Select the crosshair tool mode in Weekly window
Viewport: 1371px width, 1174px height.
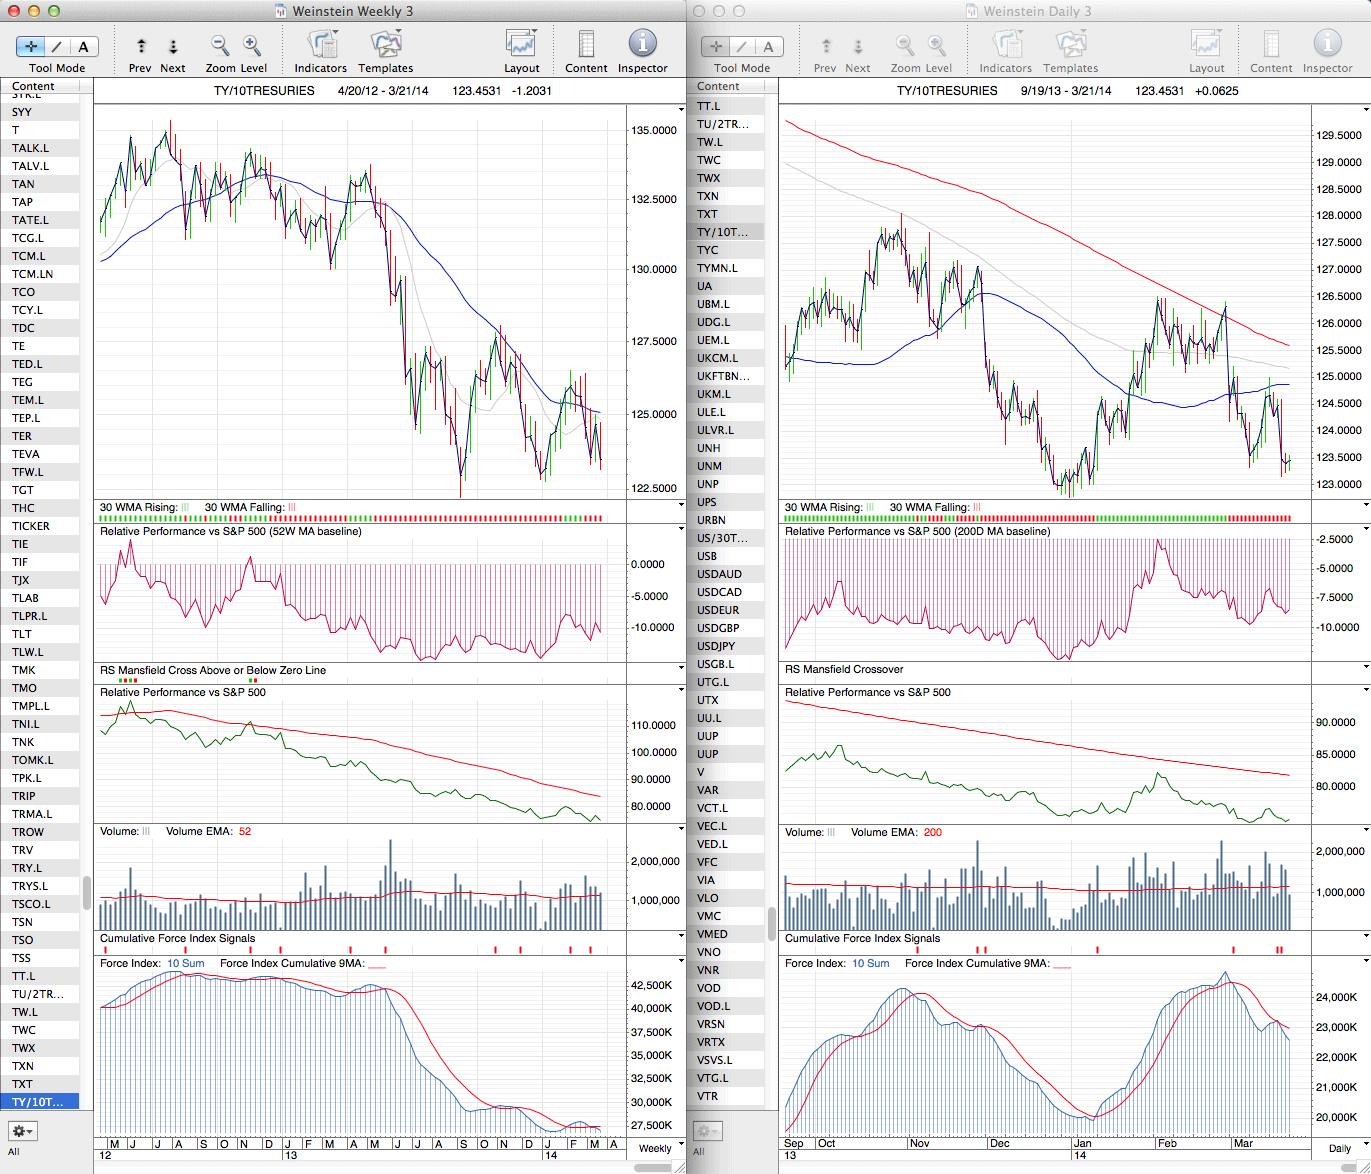tap(31, 47)
